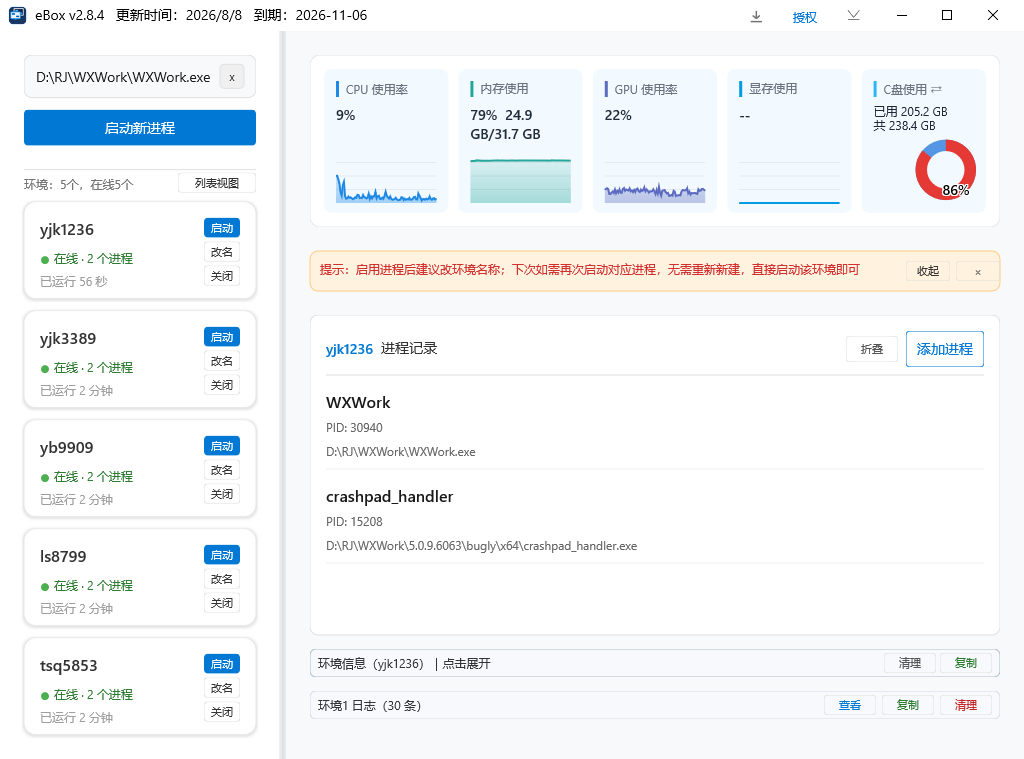Click the eBox app logo icon
Screen dimensions: 1024x759
click(x=18, y=15)
